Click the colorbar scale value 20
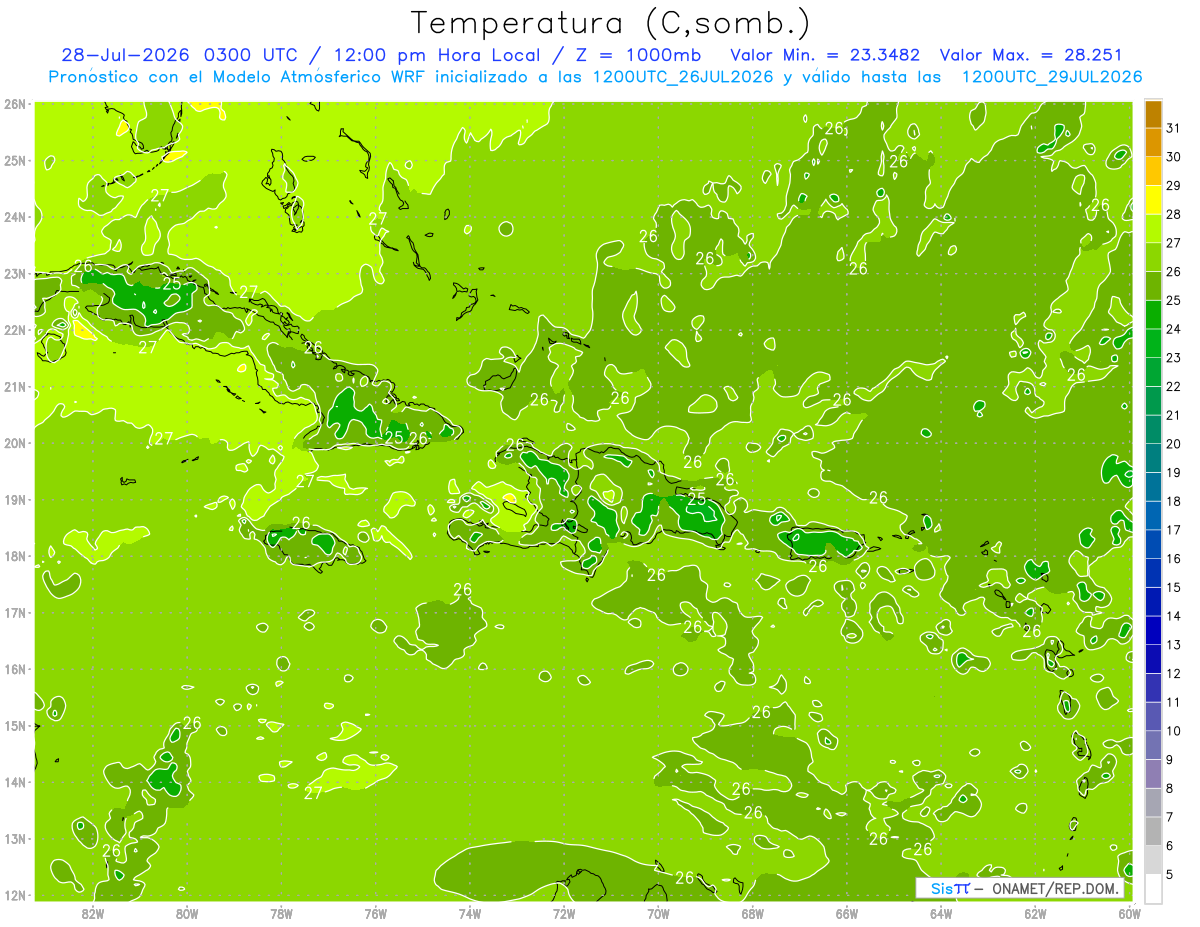The width and height of the screenshot is (1200, 927). click(1174, 444)
